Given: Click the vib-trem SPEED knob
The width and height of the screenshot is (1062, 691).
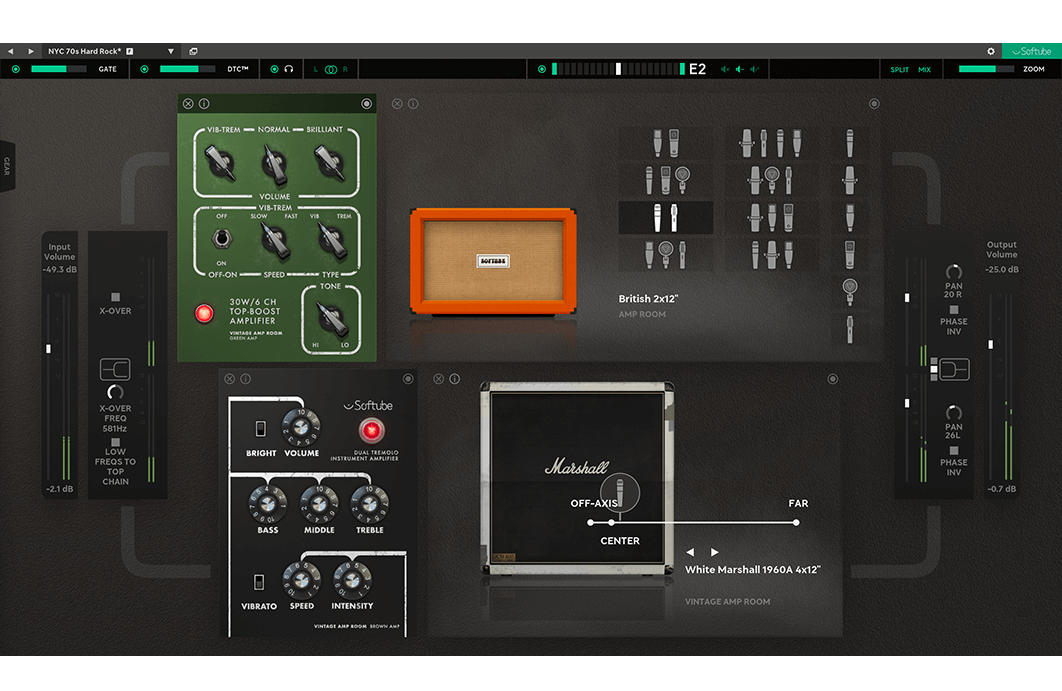Looking at the screenshot, I should 275,240.
